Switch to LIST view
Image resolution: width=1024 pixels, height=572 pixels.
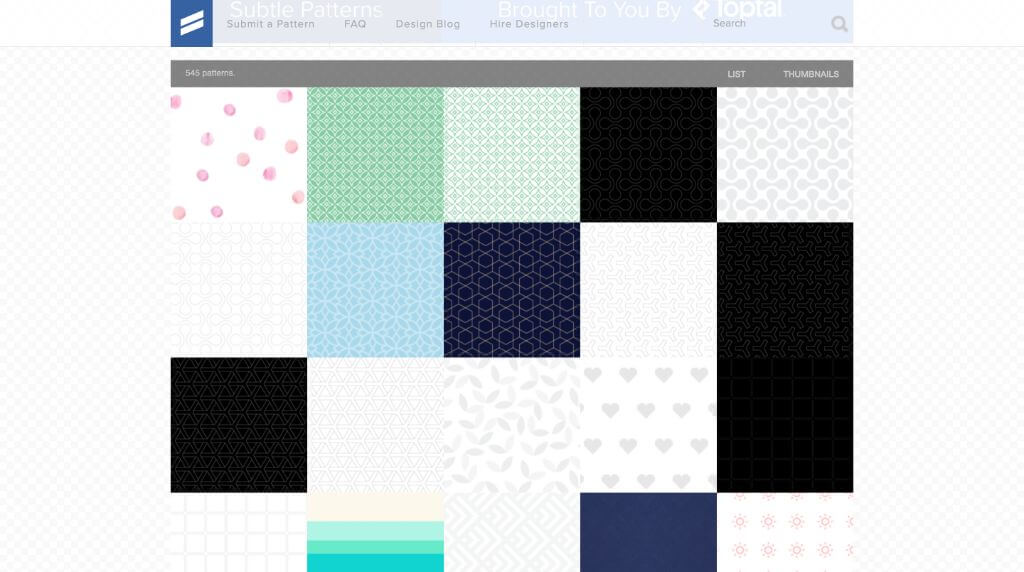[736, 74]
